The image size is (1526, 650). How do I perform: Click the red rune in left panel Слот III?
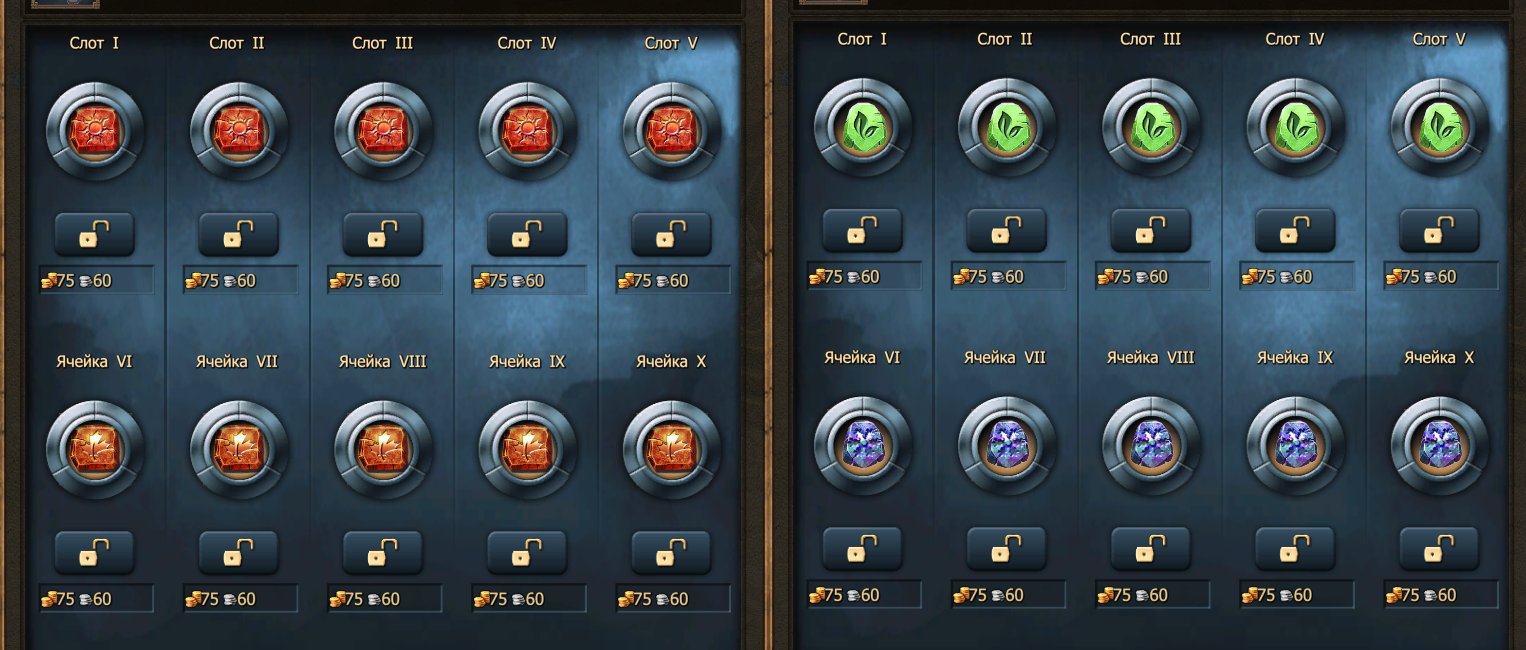tap(383, 131)
